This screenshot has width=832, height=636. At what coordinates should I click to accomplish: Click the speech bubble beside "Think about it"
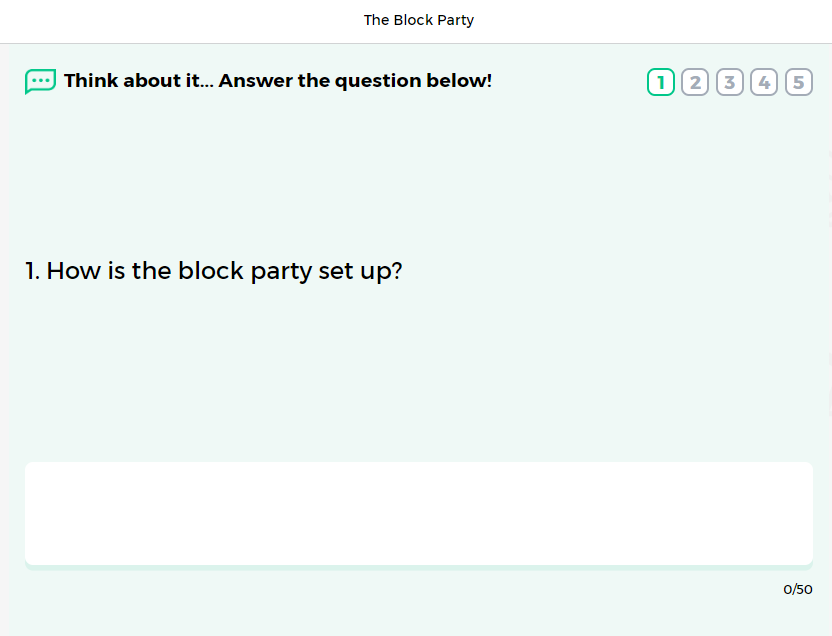[x=40, y=81]
